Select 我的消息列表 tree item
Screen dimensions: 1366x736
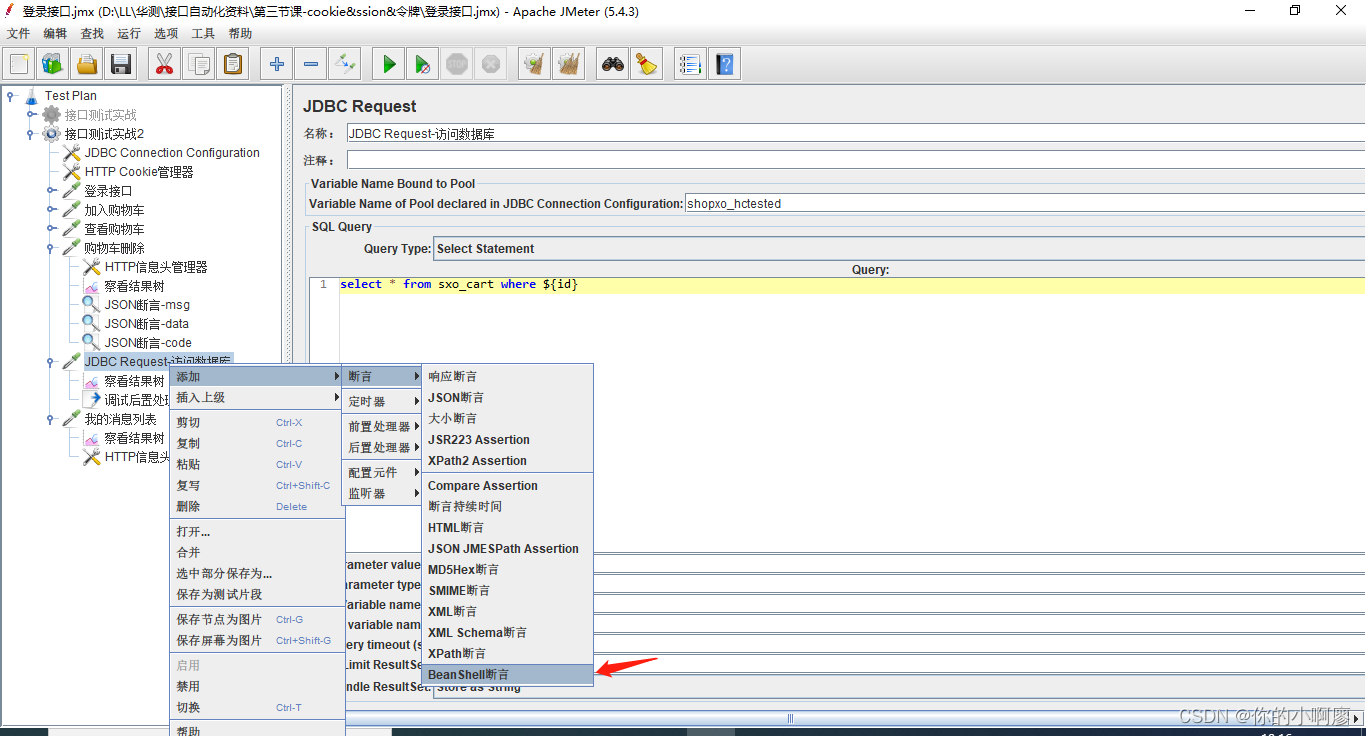pos(120,419)
